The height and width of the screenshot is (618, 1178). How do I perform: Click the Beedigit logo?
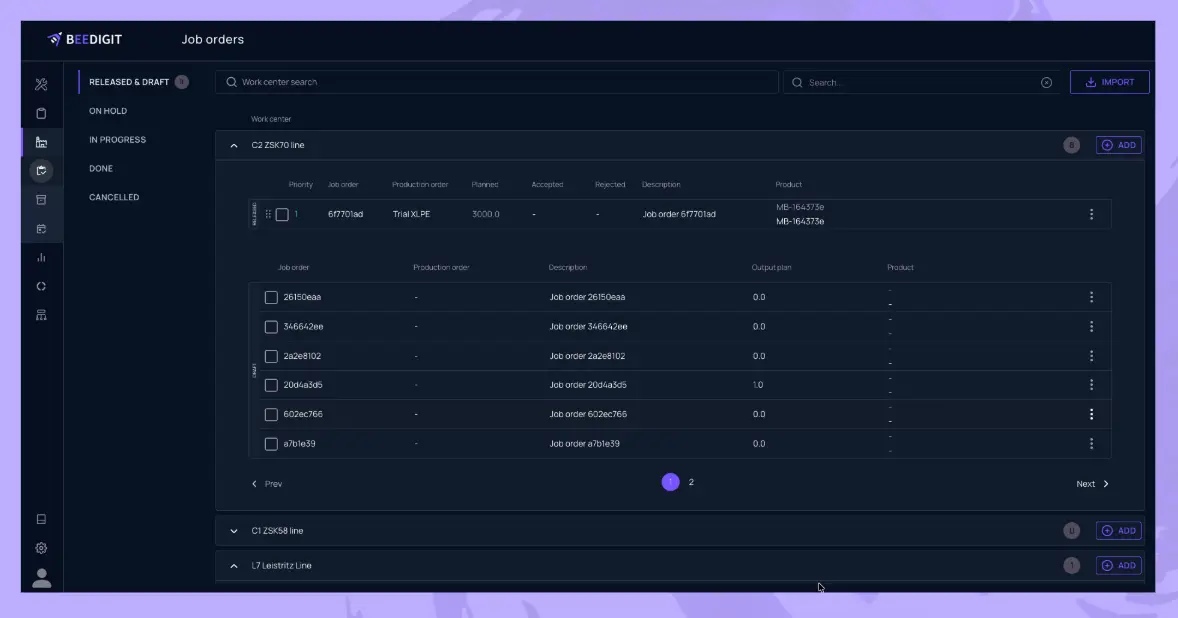85,39
